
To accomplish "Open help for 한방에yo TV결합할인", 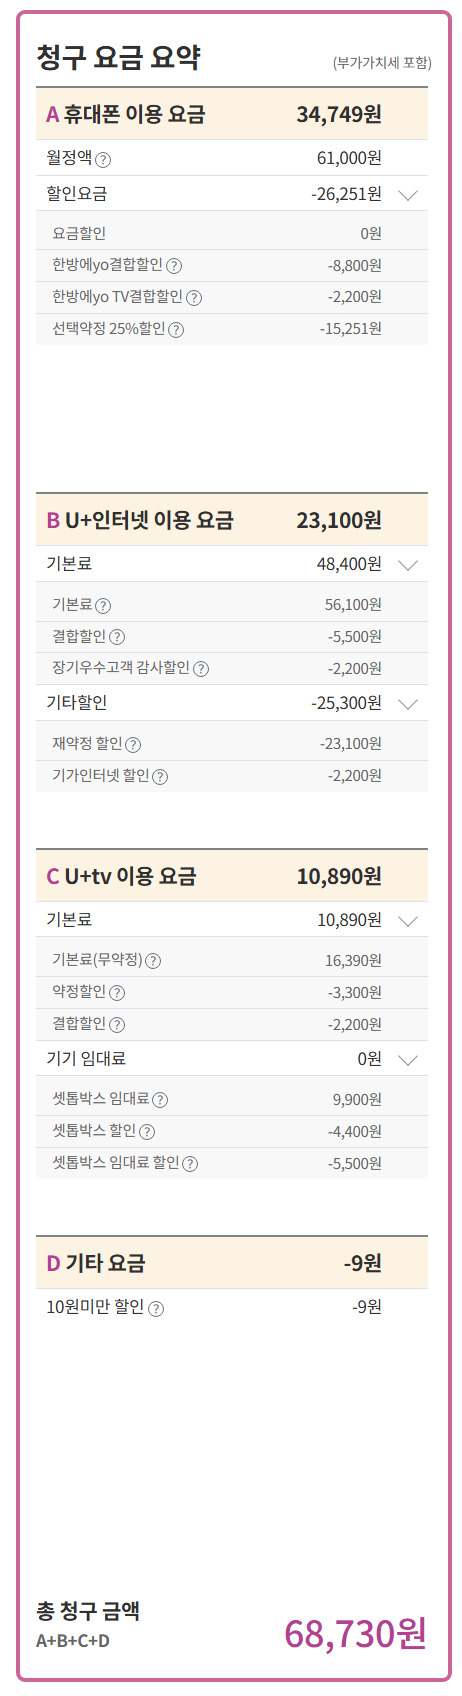I will tap(194, 298).
